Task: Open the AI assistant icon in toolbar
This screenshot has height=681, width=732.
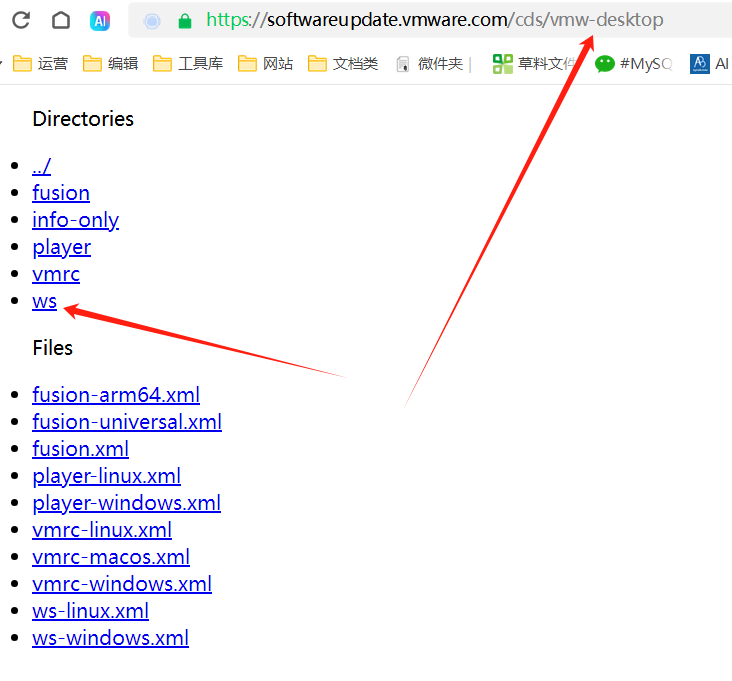Action: click(100, 21)
